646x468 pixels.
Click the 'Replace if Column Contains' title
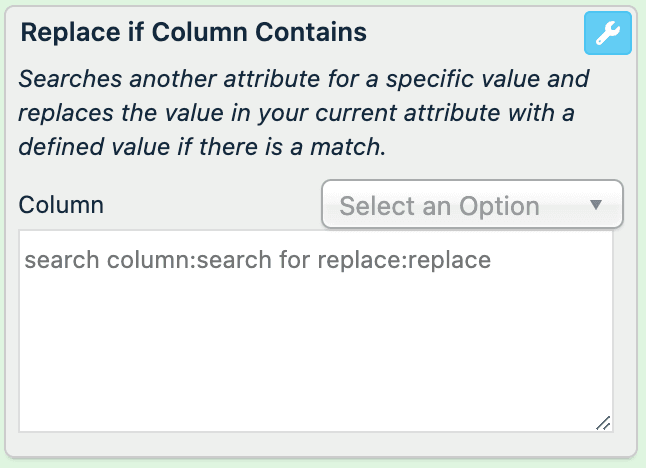[193, 32]
